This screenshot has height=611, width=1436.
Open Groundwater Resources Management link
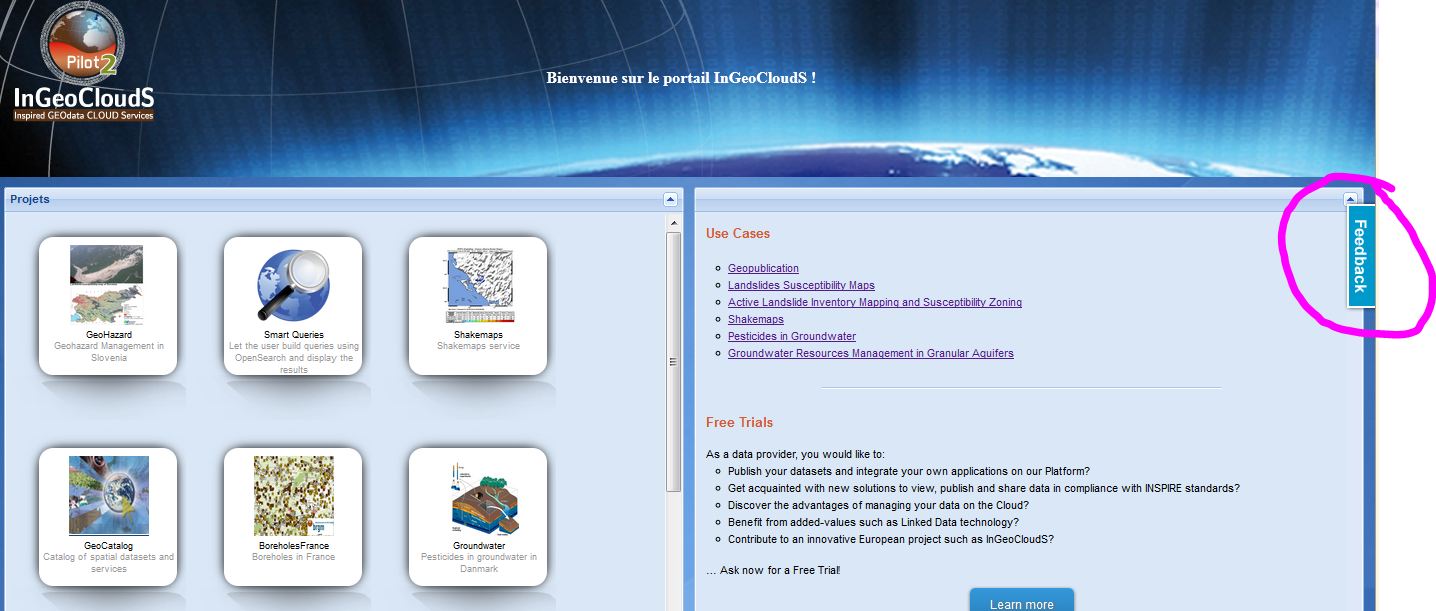point(871,353)
